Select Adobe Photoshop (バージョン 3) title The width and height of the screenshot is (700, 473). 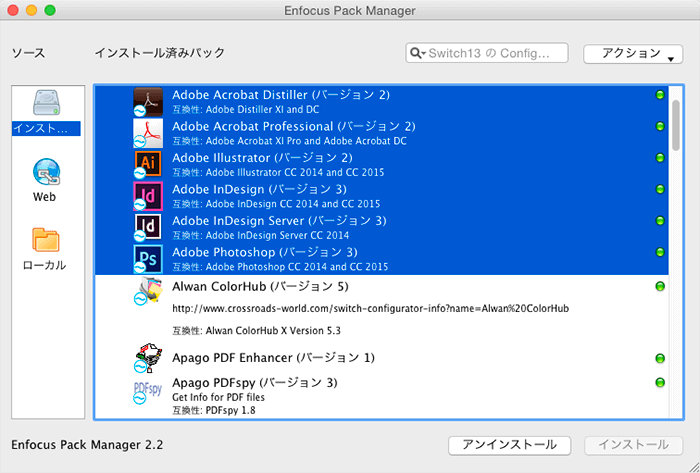265,253
